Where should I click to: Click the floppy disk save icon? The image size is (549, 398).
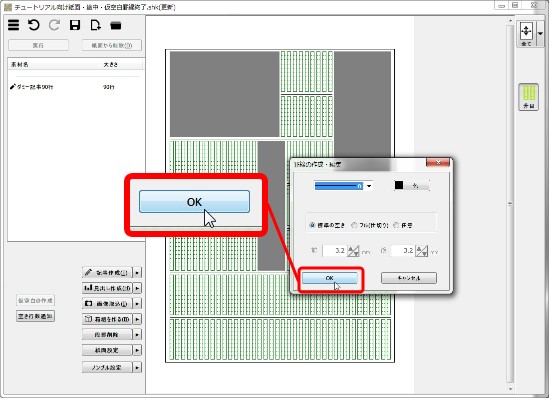tap(75, 25)
